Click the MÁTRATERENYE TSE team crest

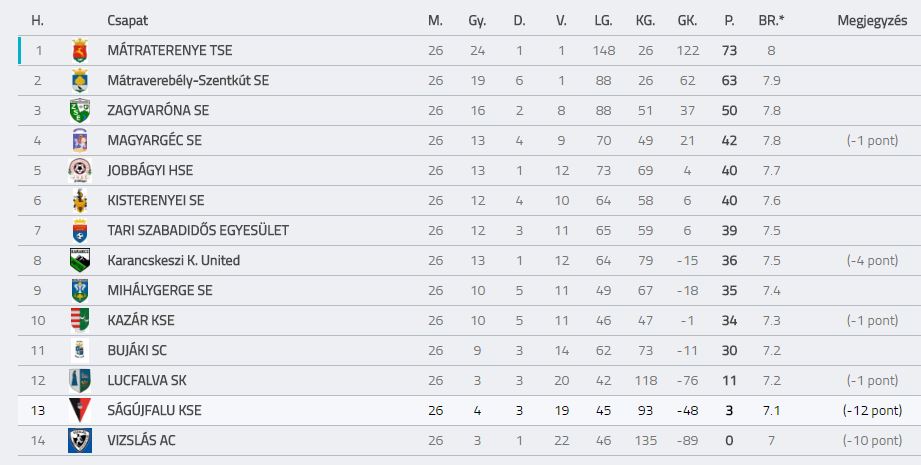80,50
